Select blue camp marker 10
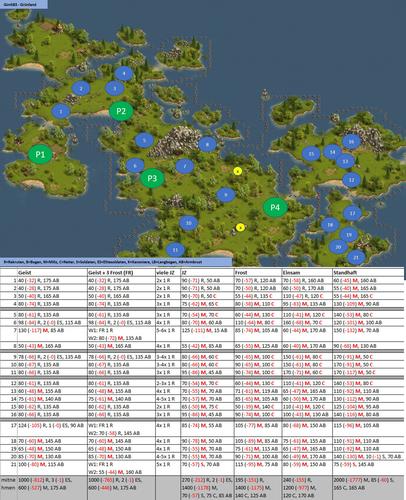 point(189,223)
